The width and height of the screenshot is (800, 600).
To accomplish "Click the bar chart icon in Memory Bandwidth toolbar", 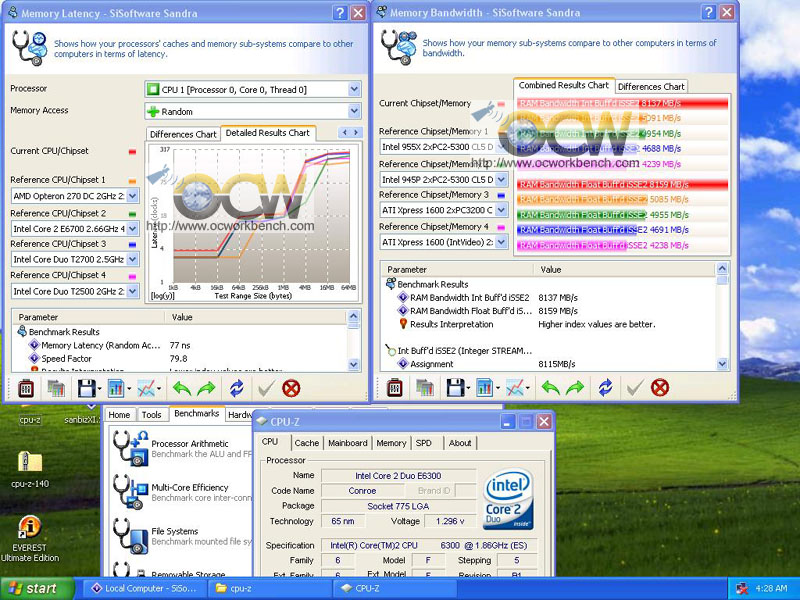I will 485,388.
